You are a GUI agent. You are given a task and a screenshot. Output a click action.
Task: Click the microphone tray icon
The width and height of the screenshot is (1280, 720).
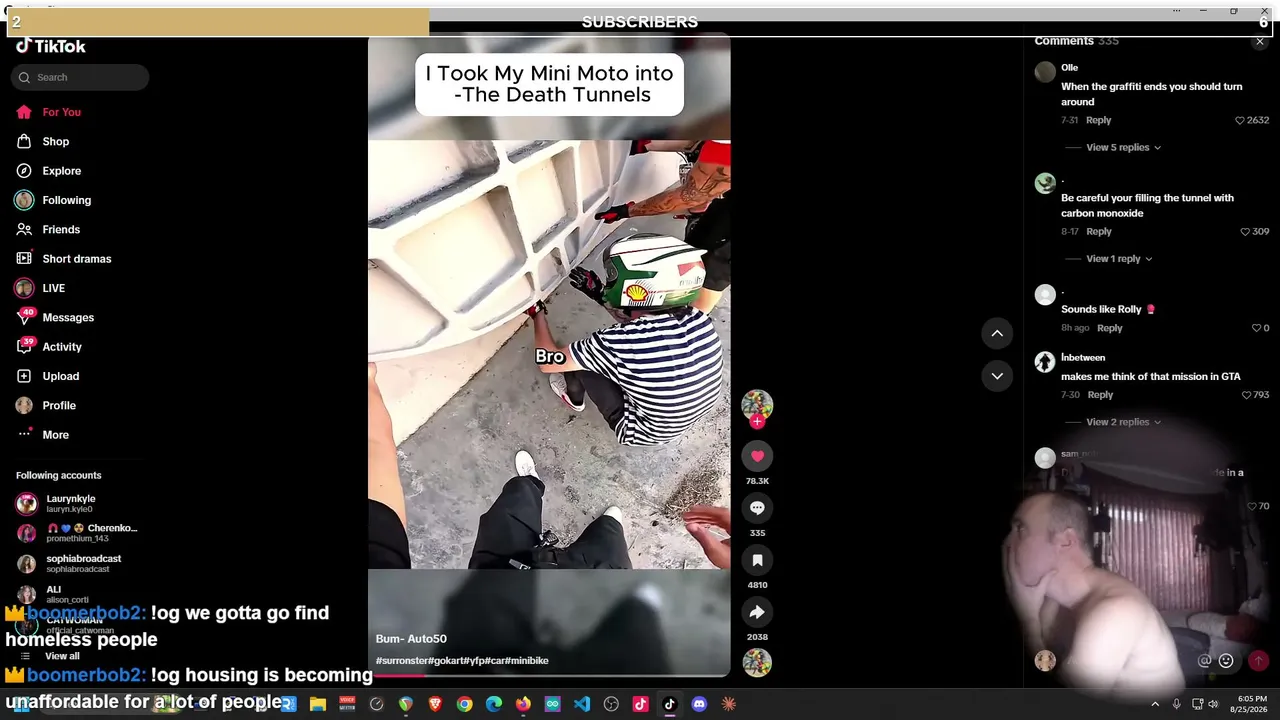pos(1176,704)
